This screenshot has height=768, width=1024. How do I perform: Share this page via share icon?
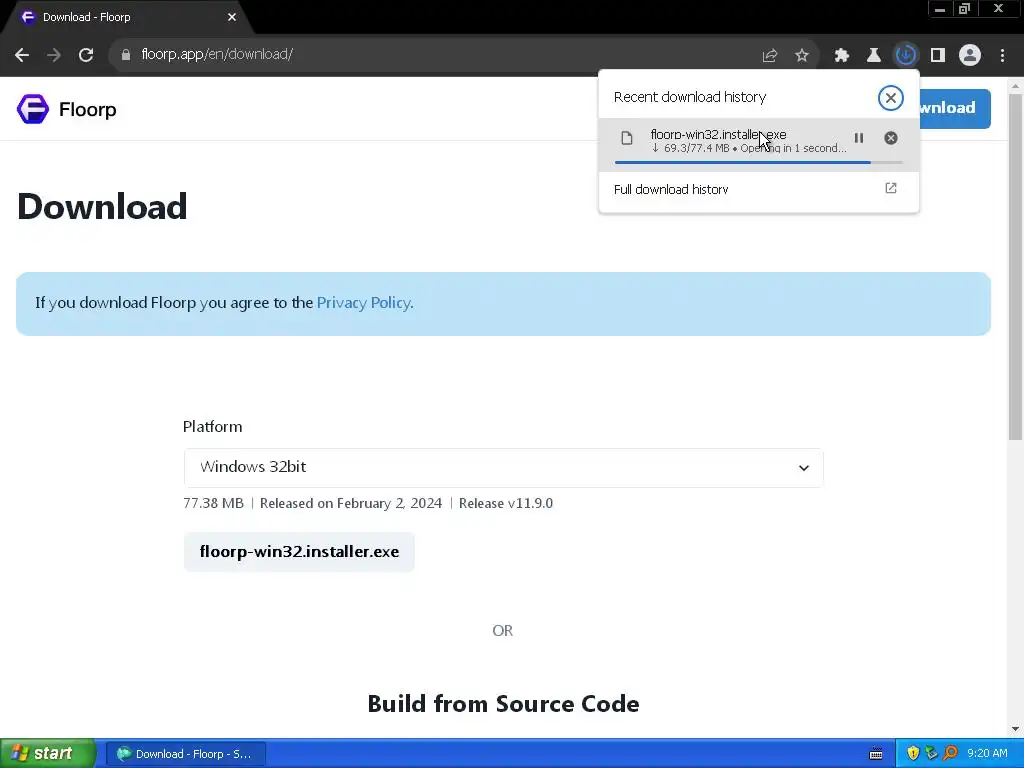coord(770,56)
